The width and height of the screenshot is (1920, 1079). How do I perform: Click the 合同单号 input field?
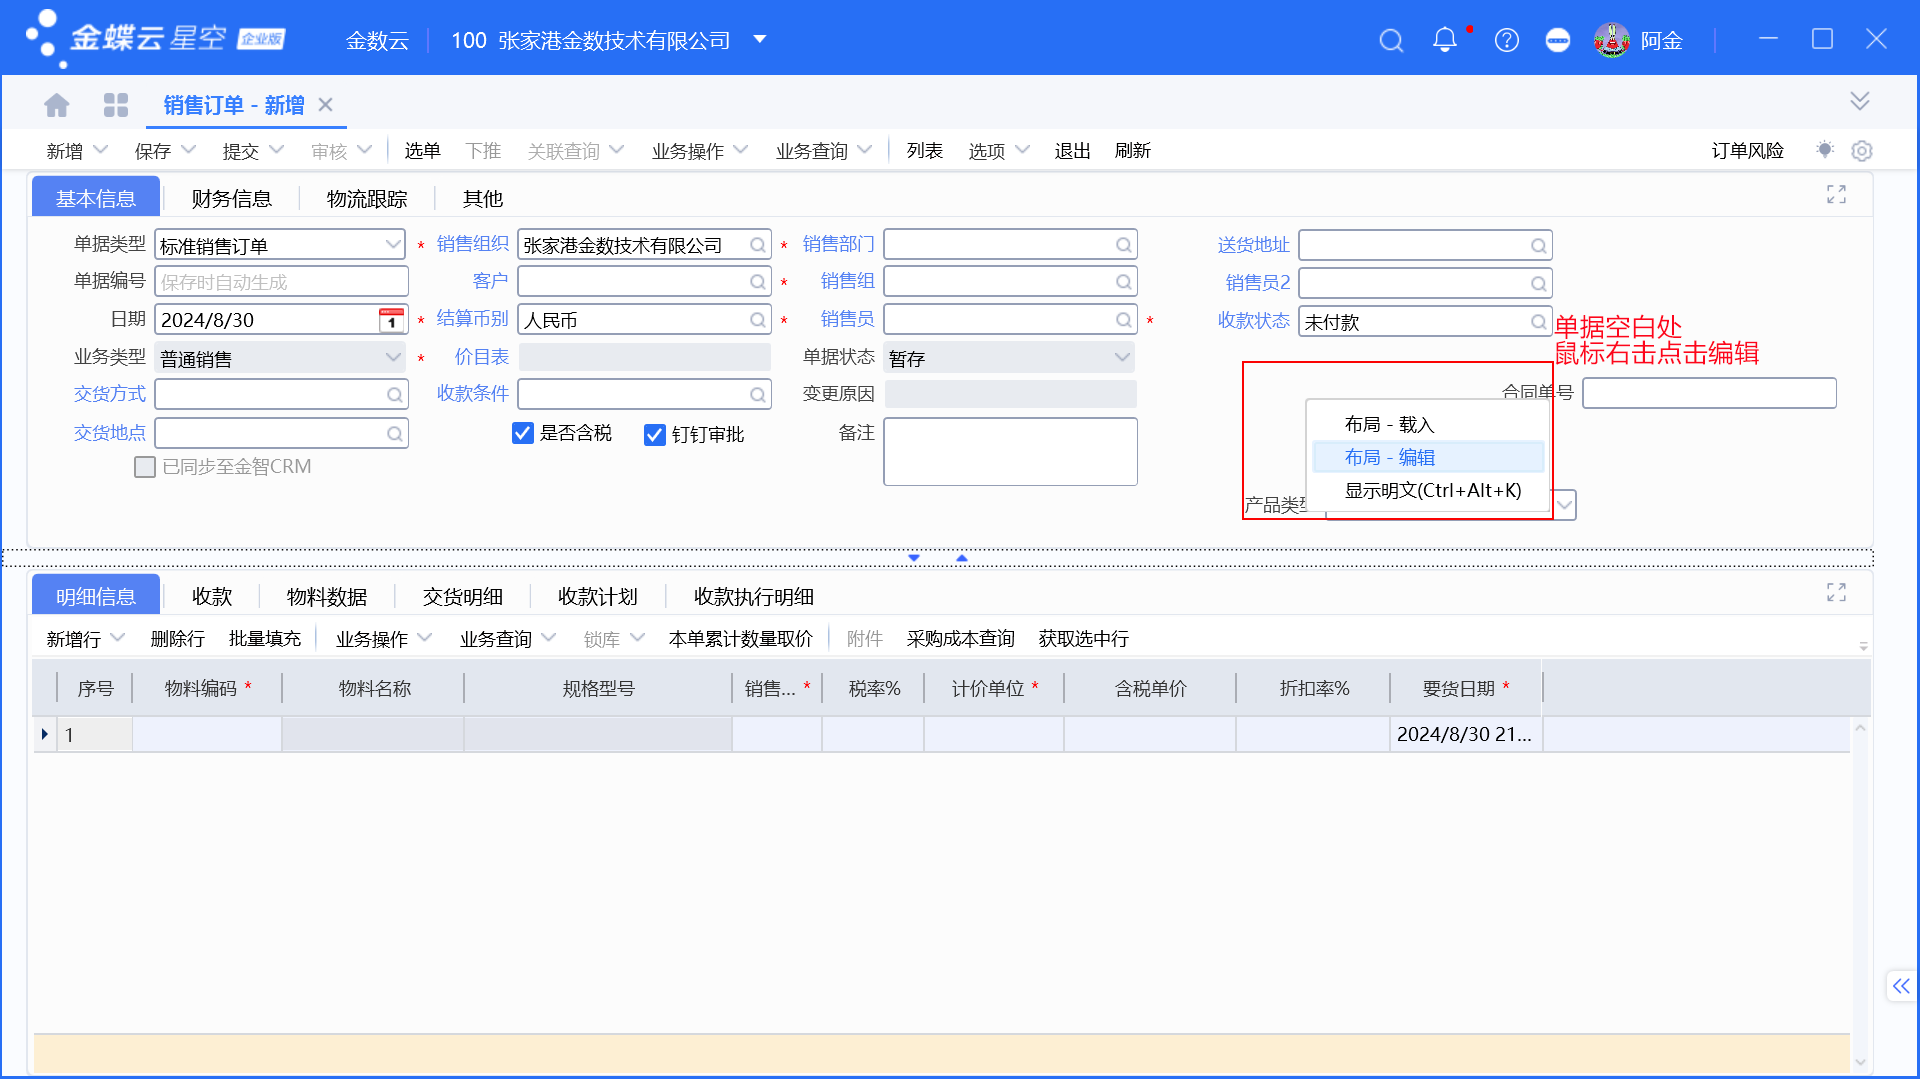[x=1709, y=393]
